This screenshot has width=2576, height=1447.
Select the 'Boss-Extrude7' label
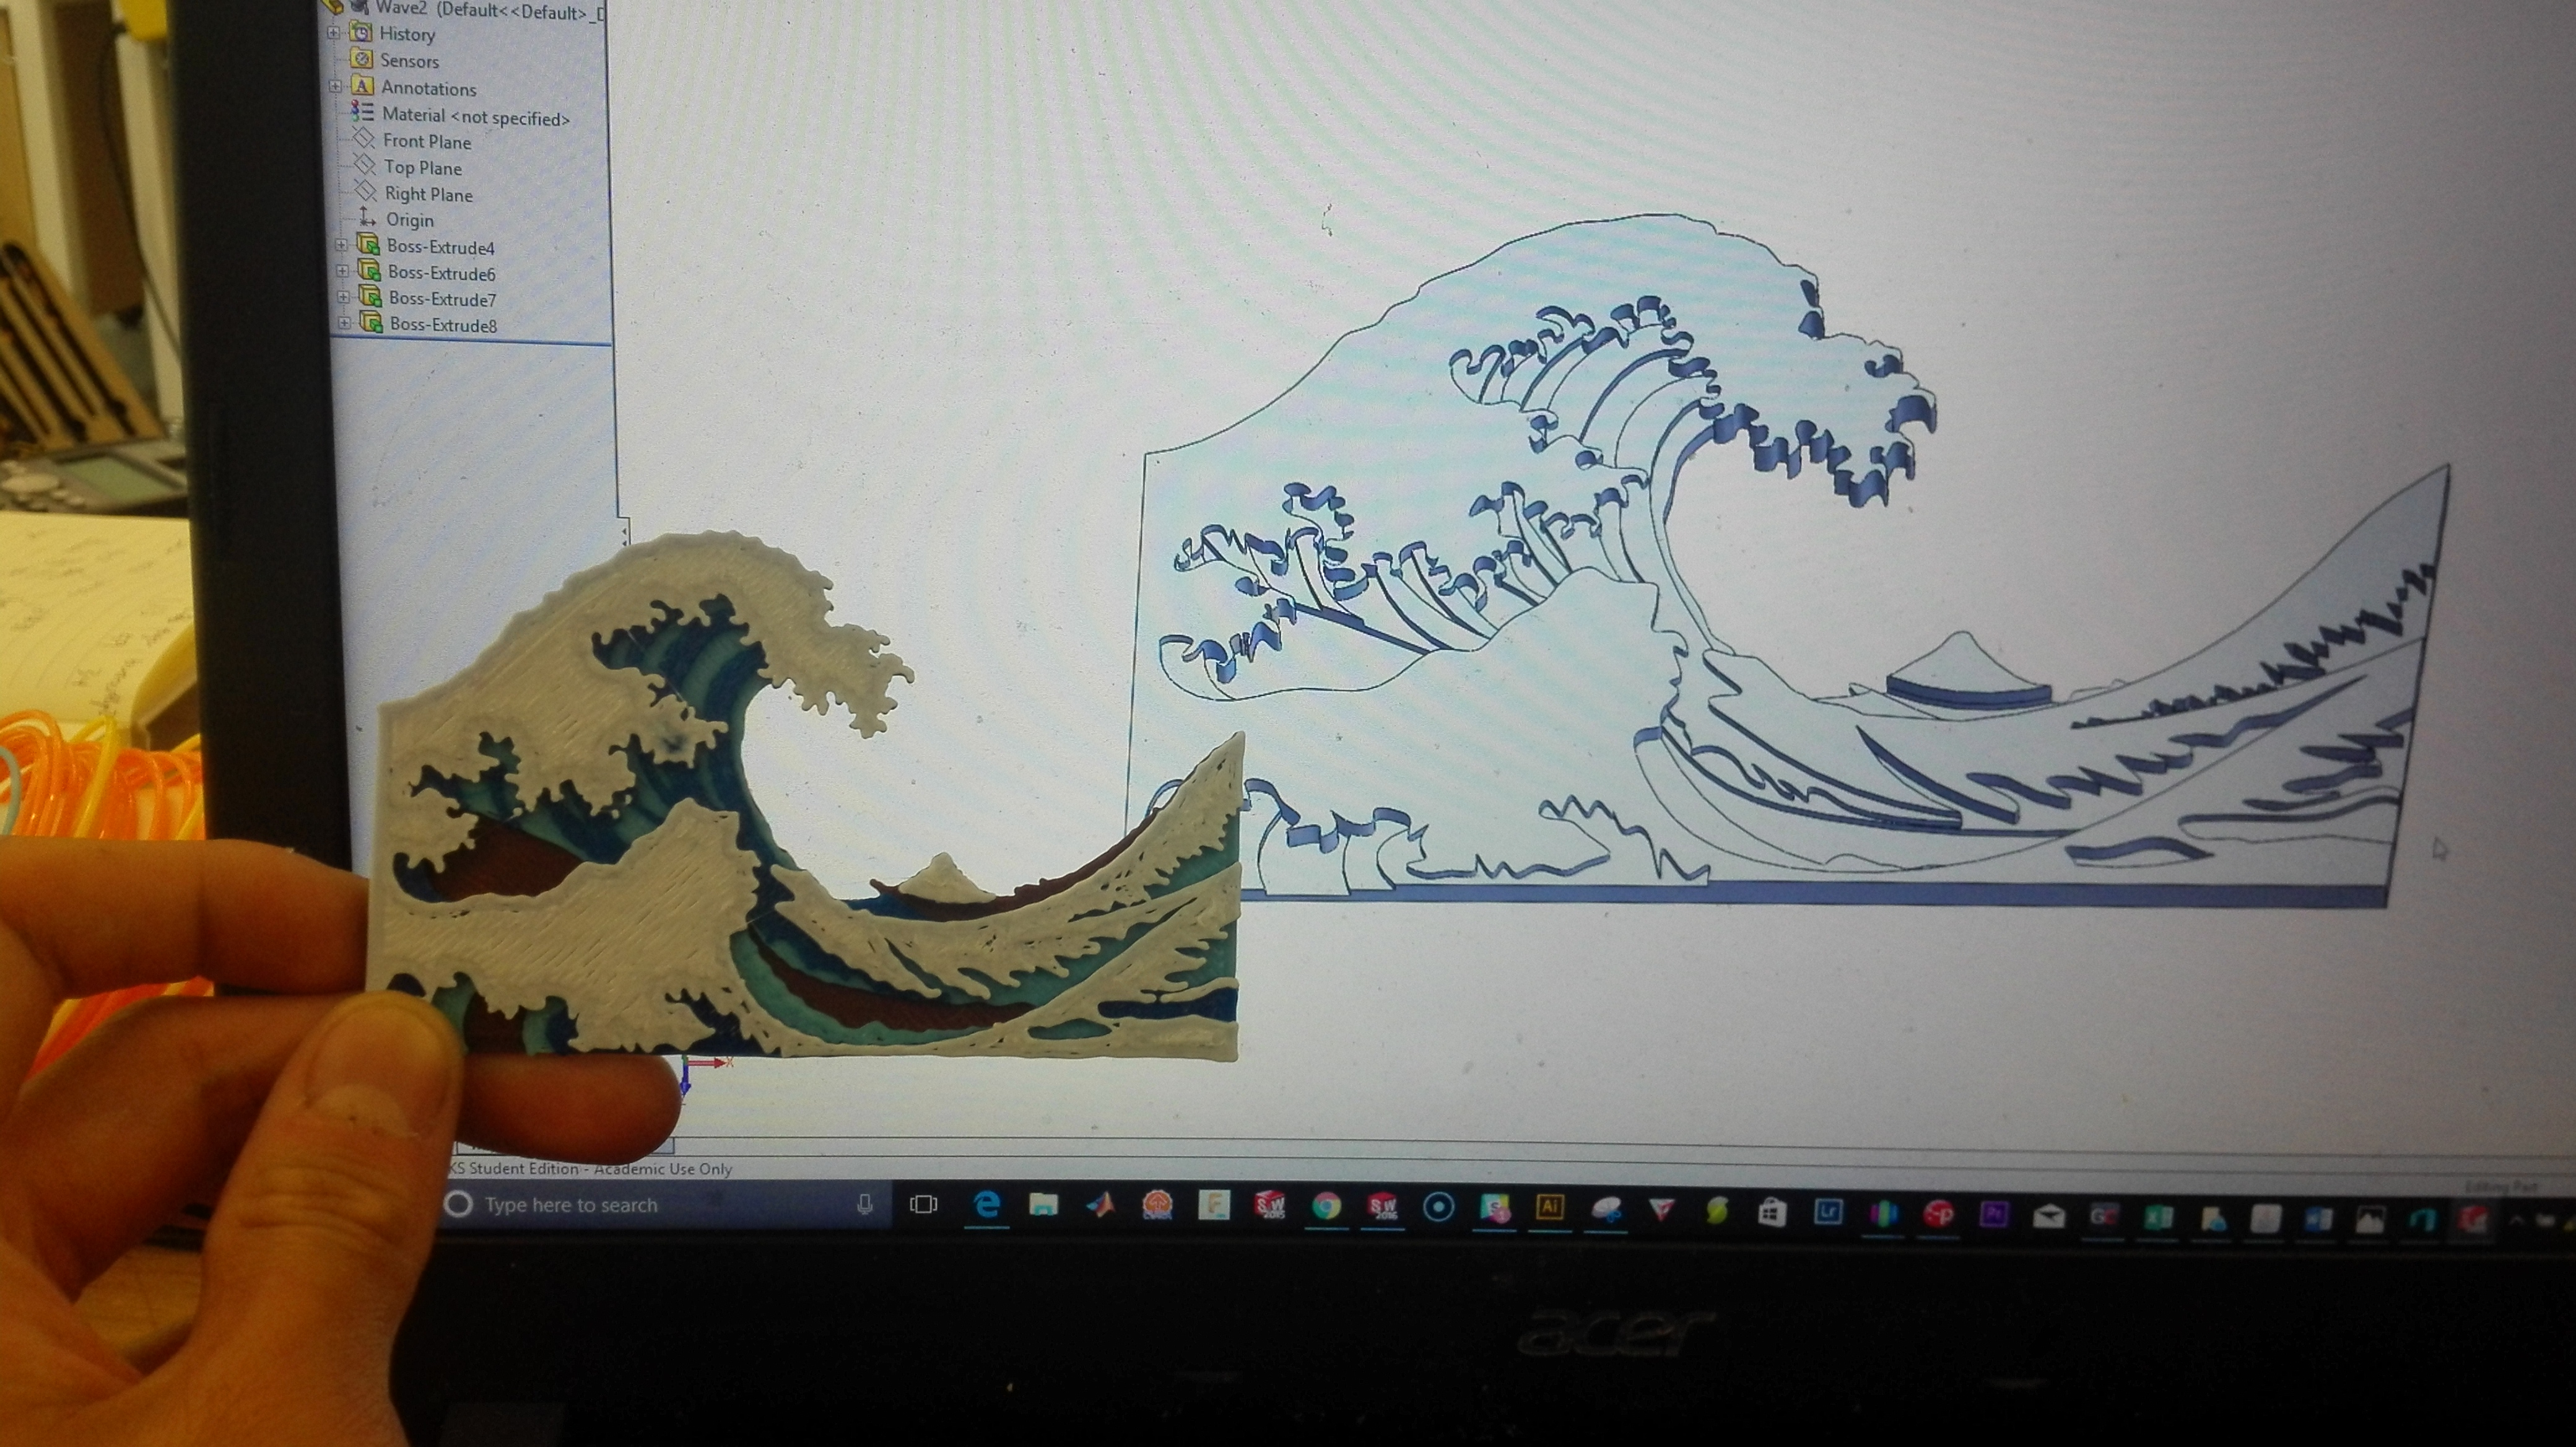click(443, 299)
